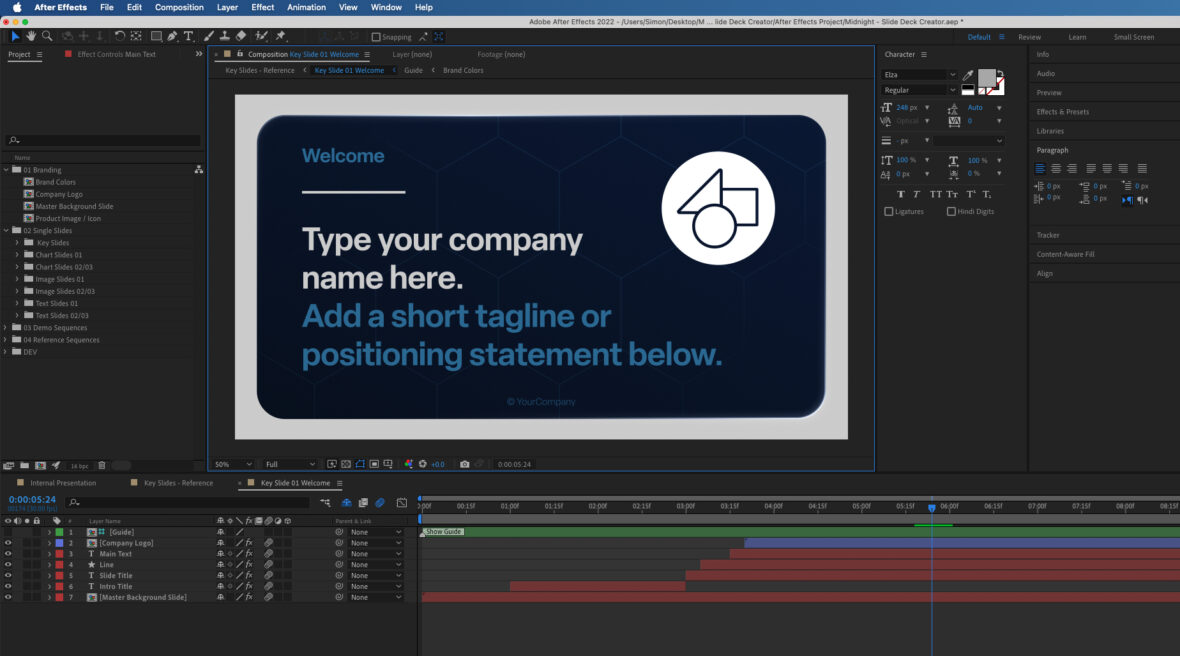
Task: Open the Animation menu
Action: point(306,8)
